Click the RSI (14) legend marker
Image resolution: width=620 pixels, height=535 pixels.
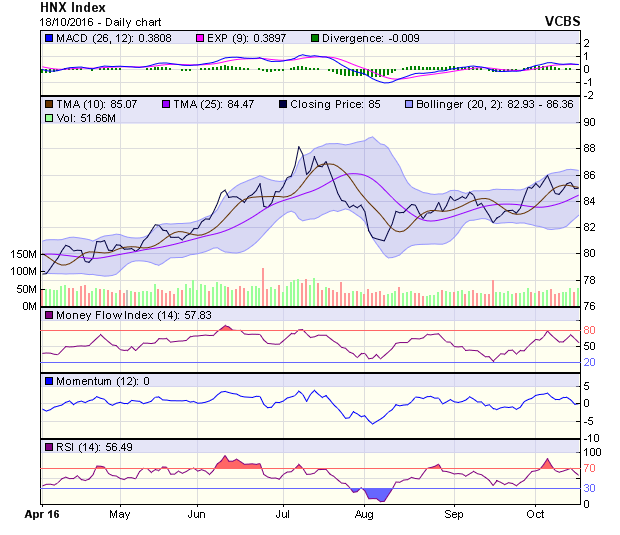[48, 446]
